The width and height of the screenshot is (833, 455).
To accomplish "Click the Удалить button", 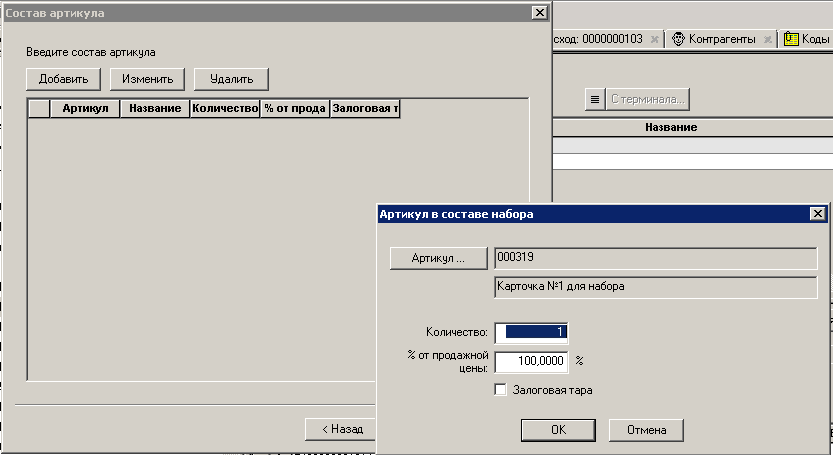I will [x=231, y=79].
